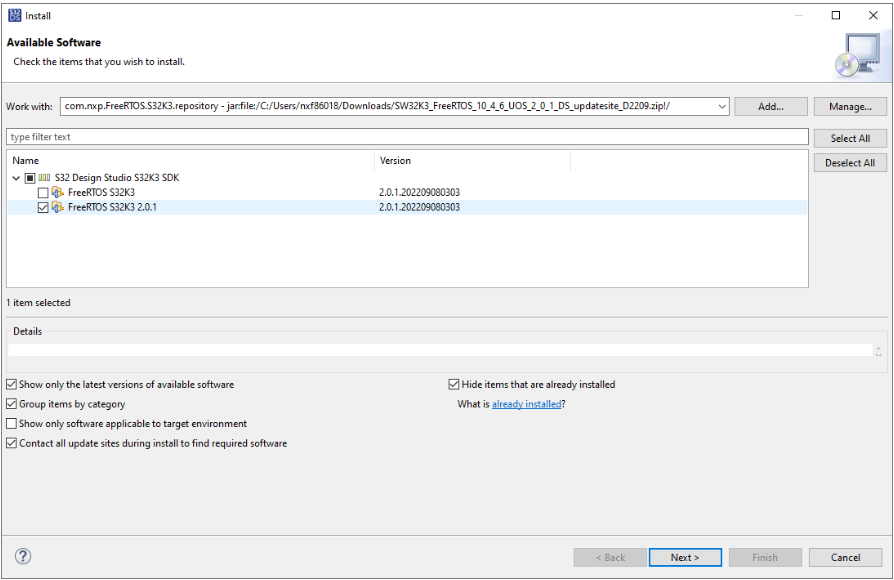Viewport: 894px width, 580px height.
Task: Toggle Group items by category checkbox
Action: click(x=11, y=404)
